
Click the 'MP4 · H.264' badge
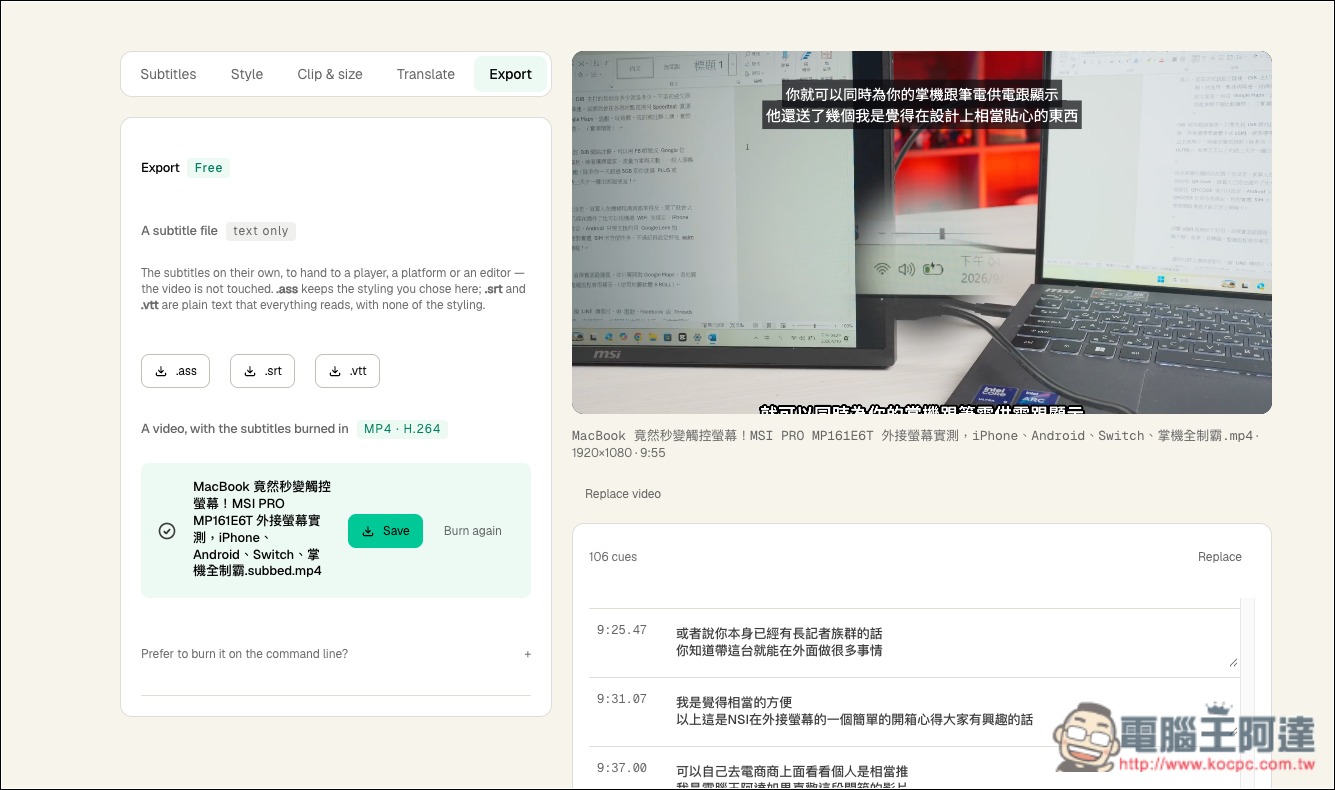coord(402,429)
